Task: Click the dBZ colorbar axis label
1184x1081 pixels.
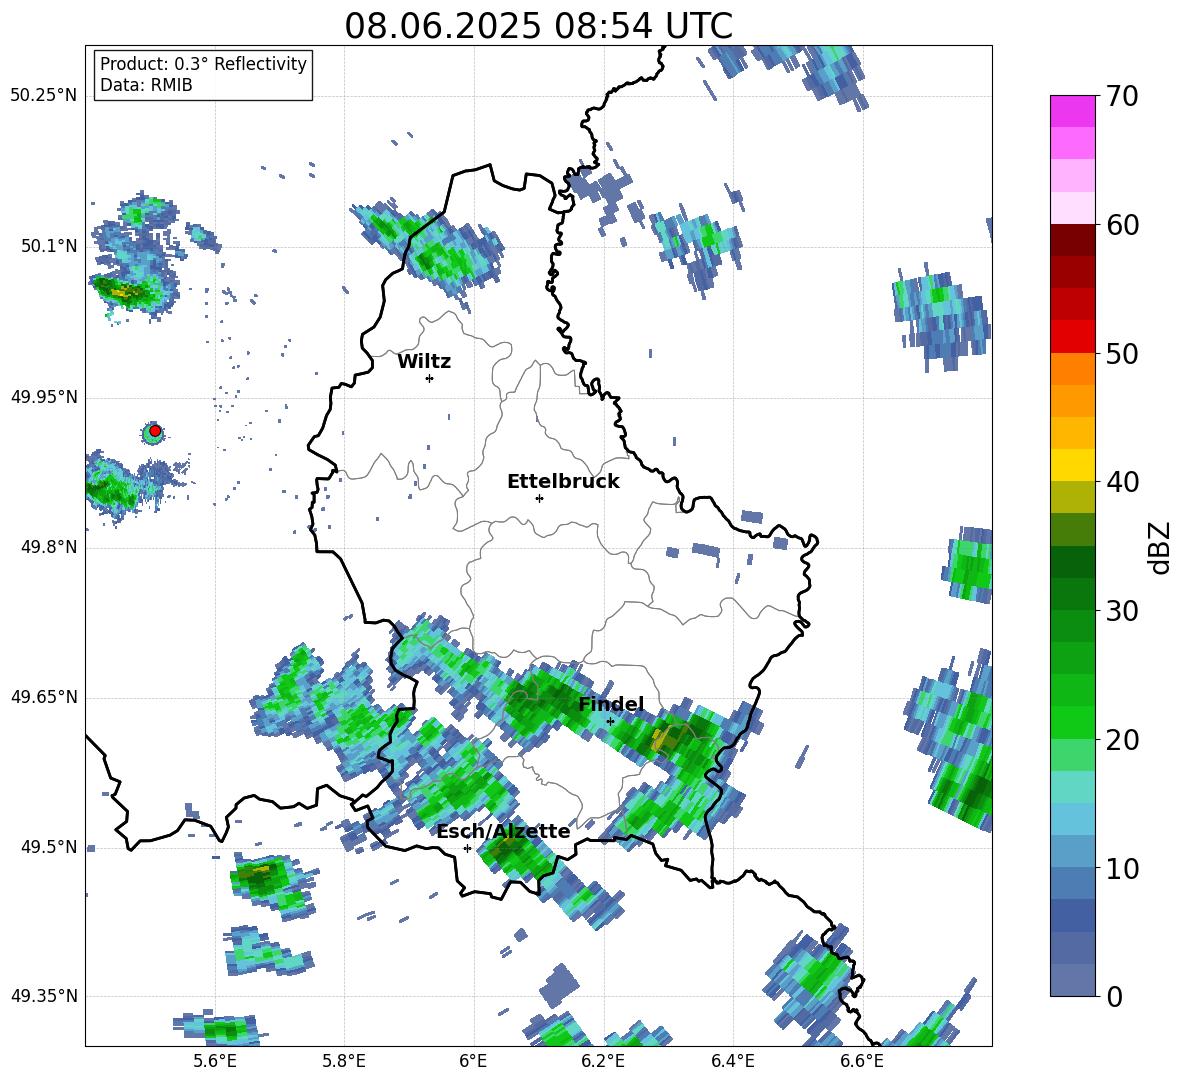Action: coord(1159,547)
